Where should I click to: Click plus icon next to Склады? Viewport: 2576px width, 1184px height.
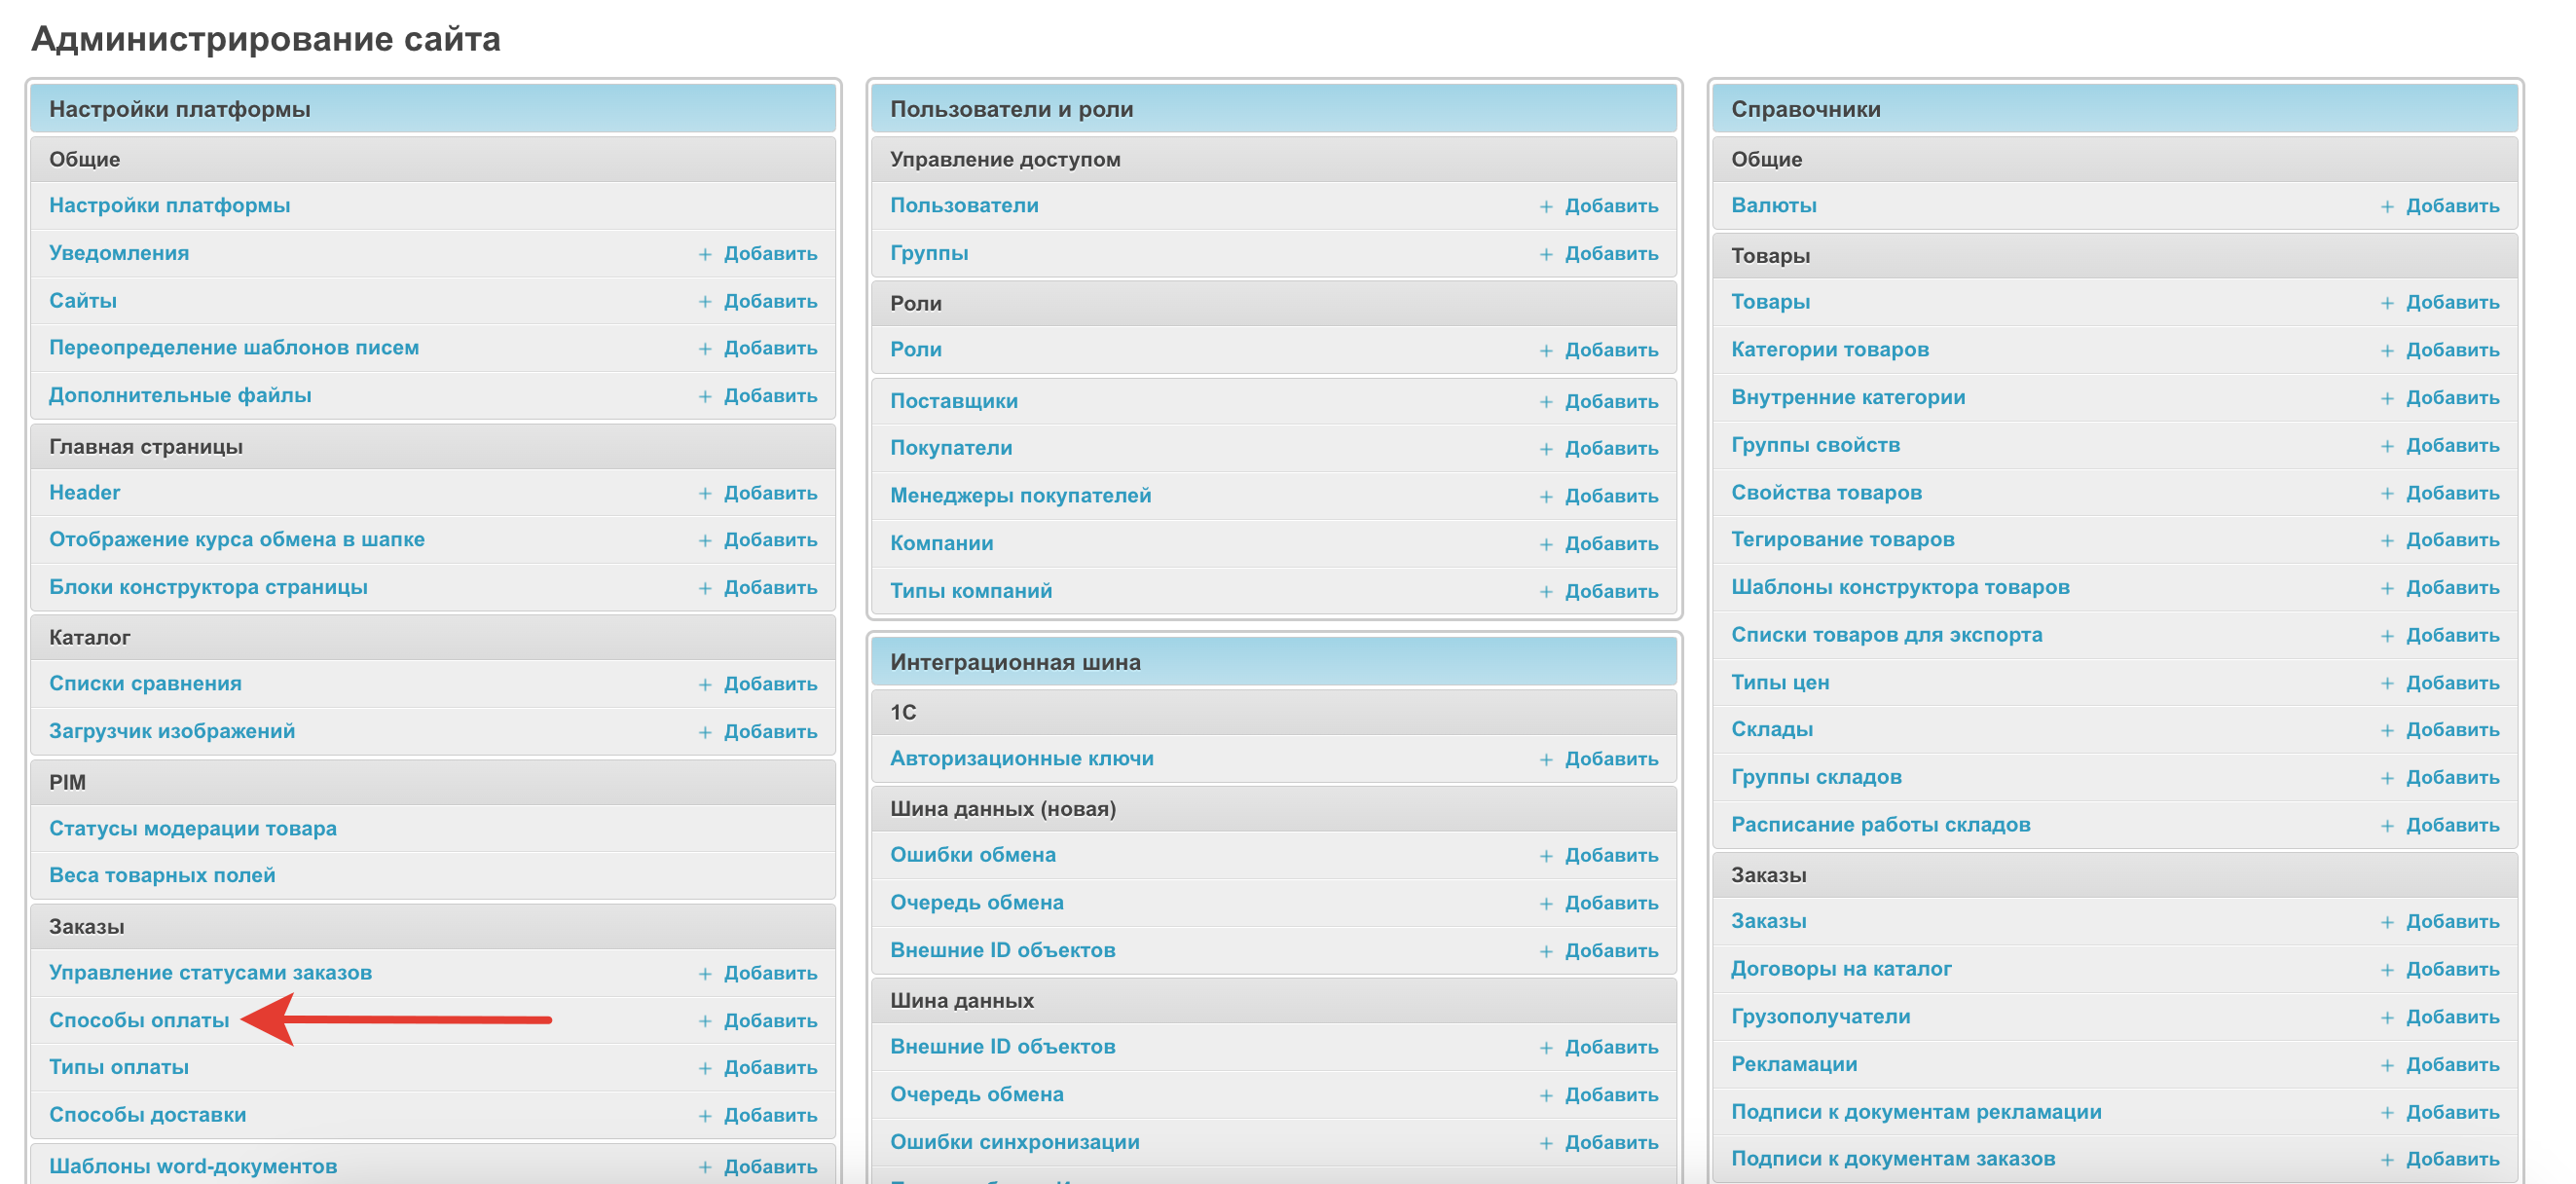2386,731
